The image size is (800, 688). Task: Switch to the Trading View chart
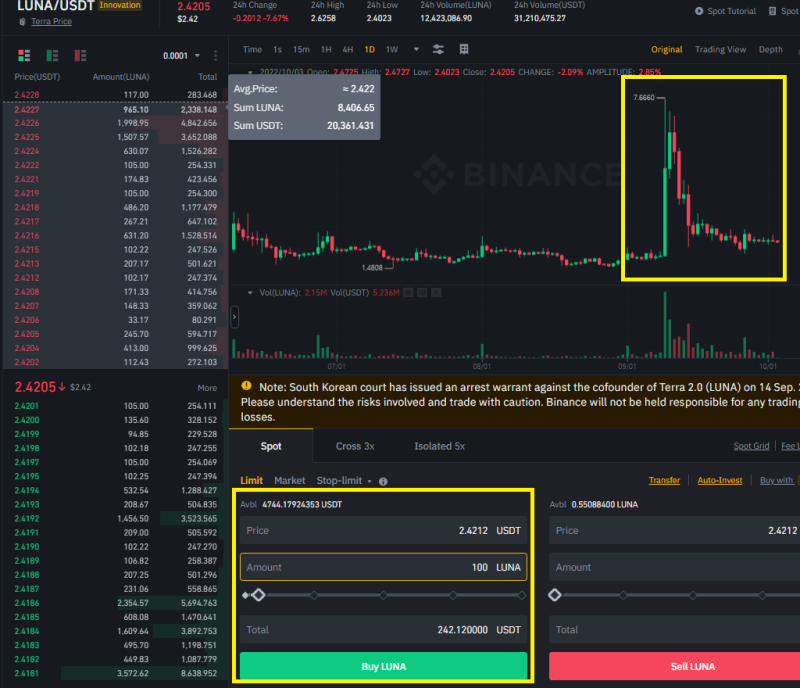pyautogui.click(x=720, y=50)
